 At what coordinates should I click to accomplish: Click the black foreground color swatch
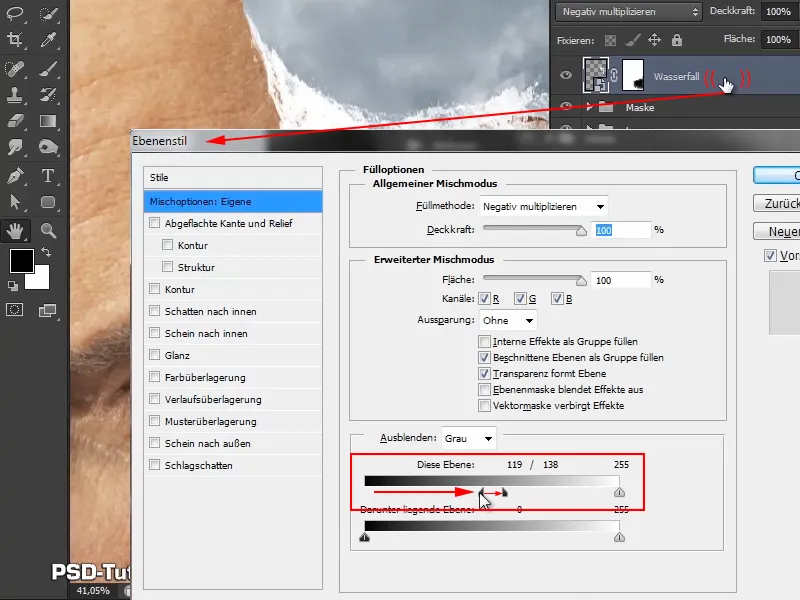[22, 261]
